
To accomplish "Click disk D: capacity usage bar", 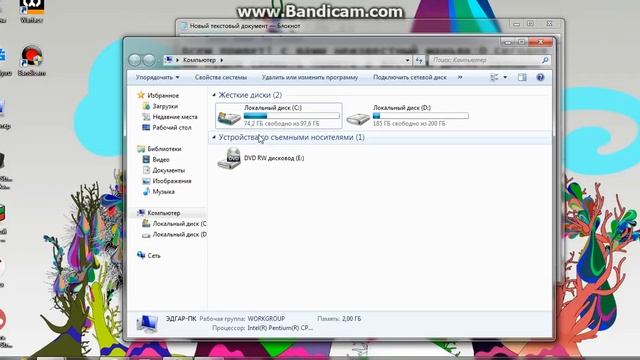I will coord(420,116).
